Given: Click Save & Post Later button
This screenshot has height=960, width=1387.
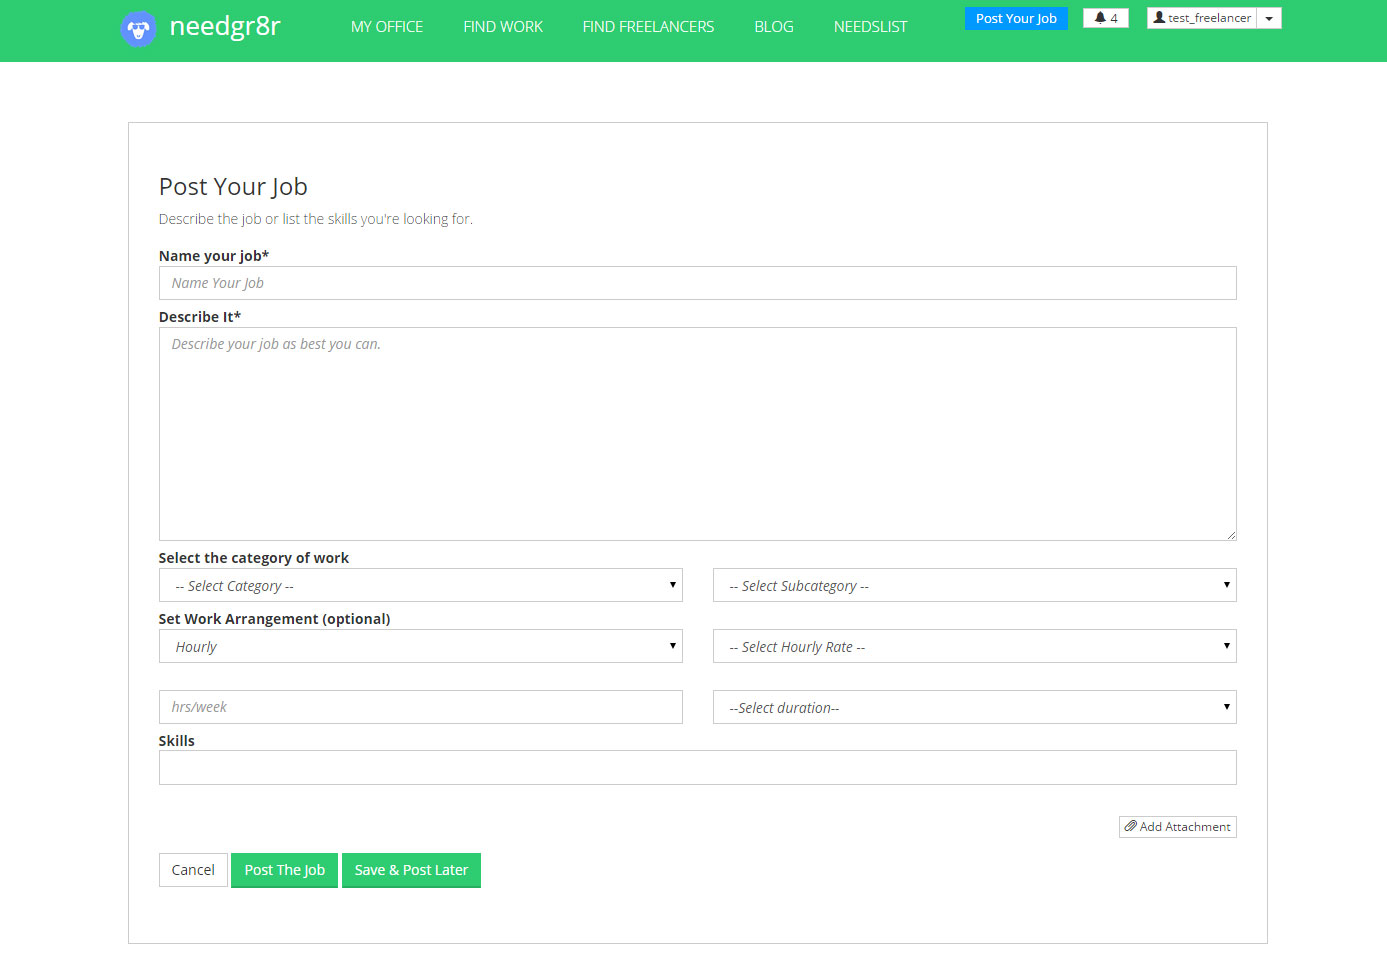Looking at the screenshot, I should click(411, 870).
